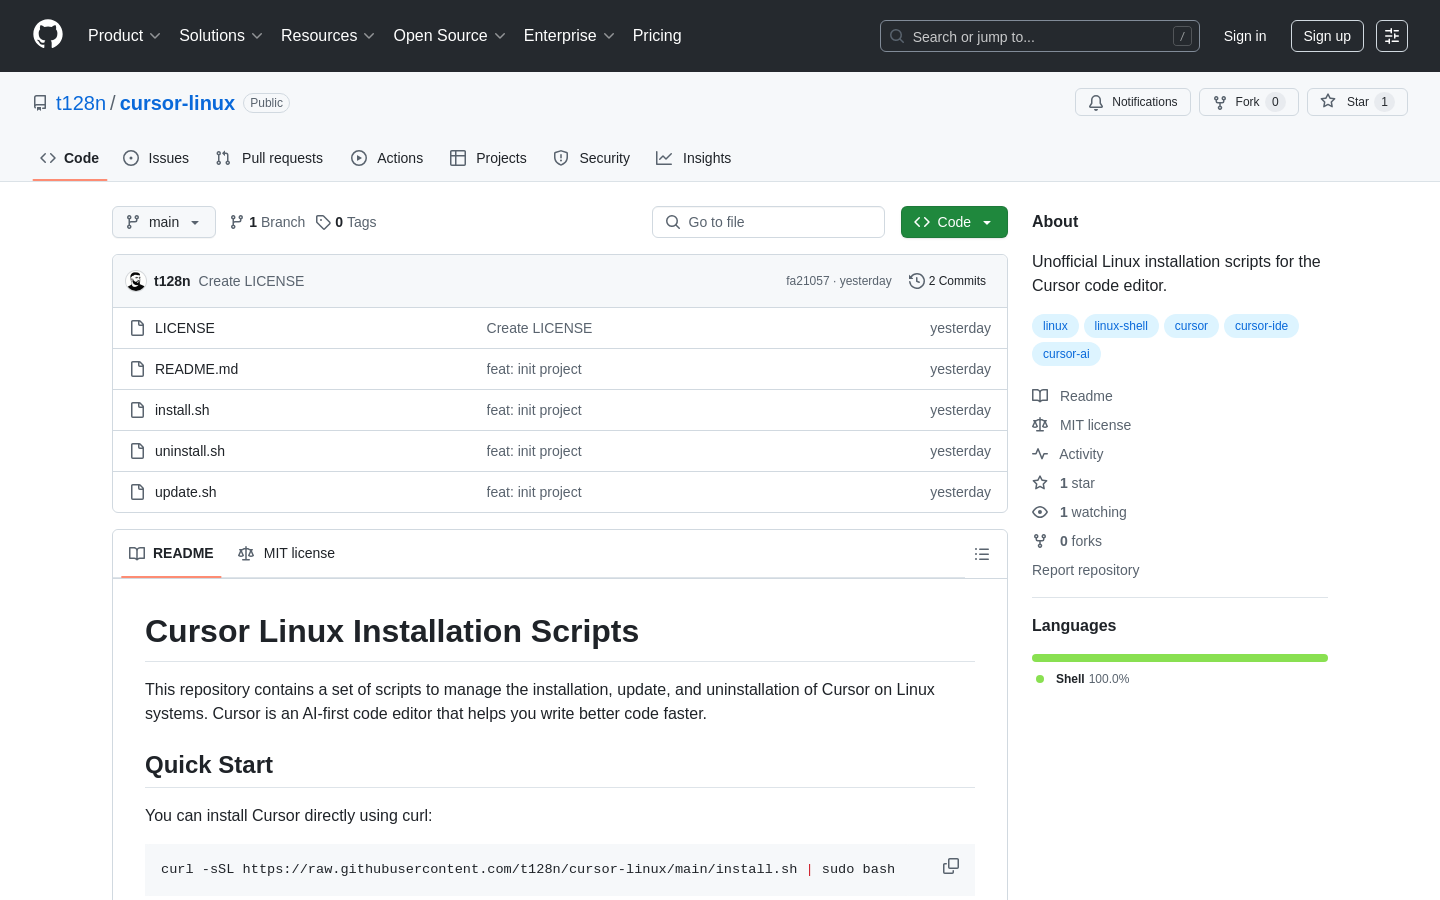
Task: Open the linux-shell topic tag
Action: (x=1121, y=326)
